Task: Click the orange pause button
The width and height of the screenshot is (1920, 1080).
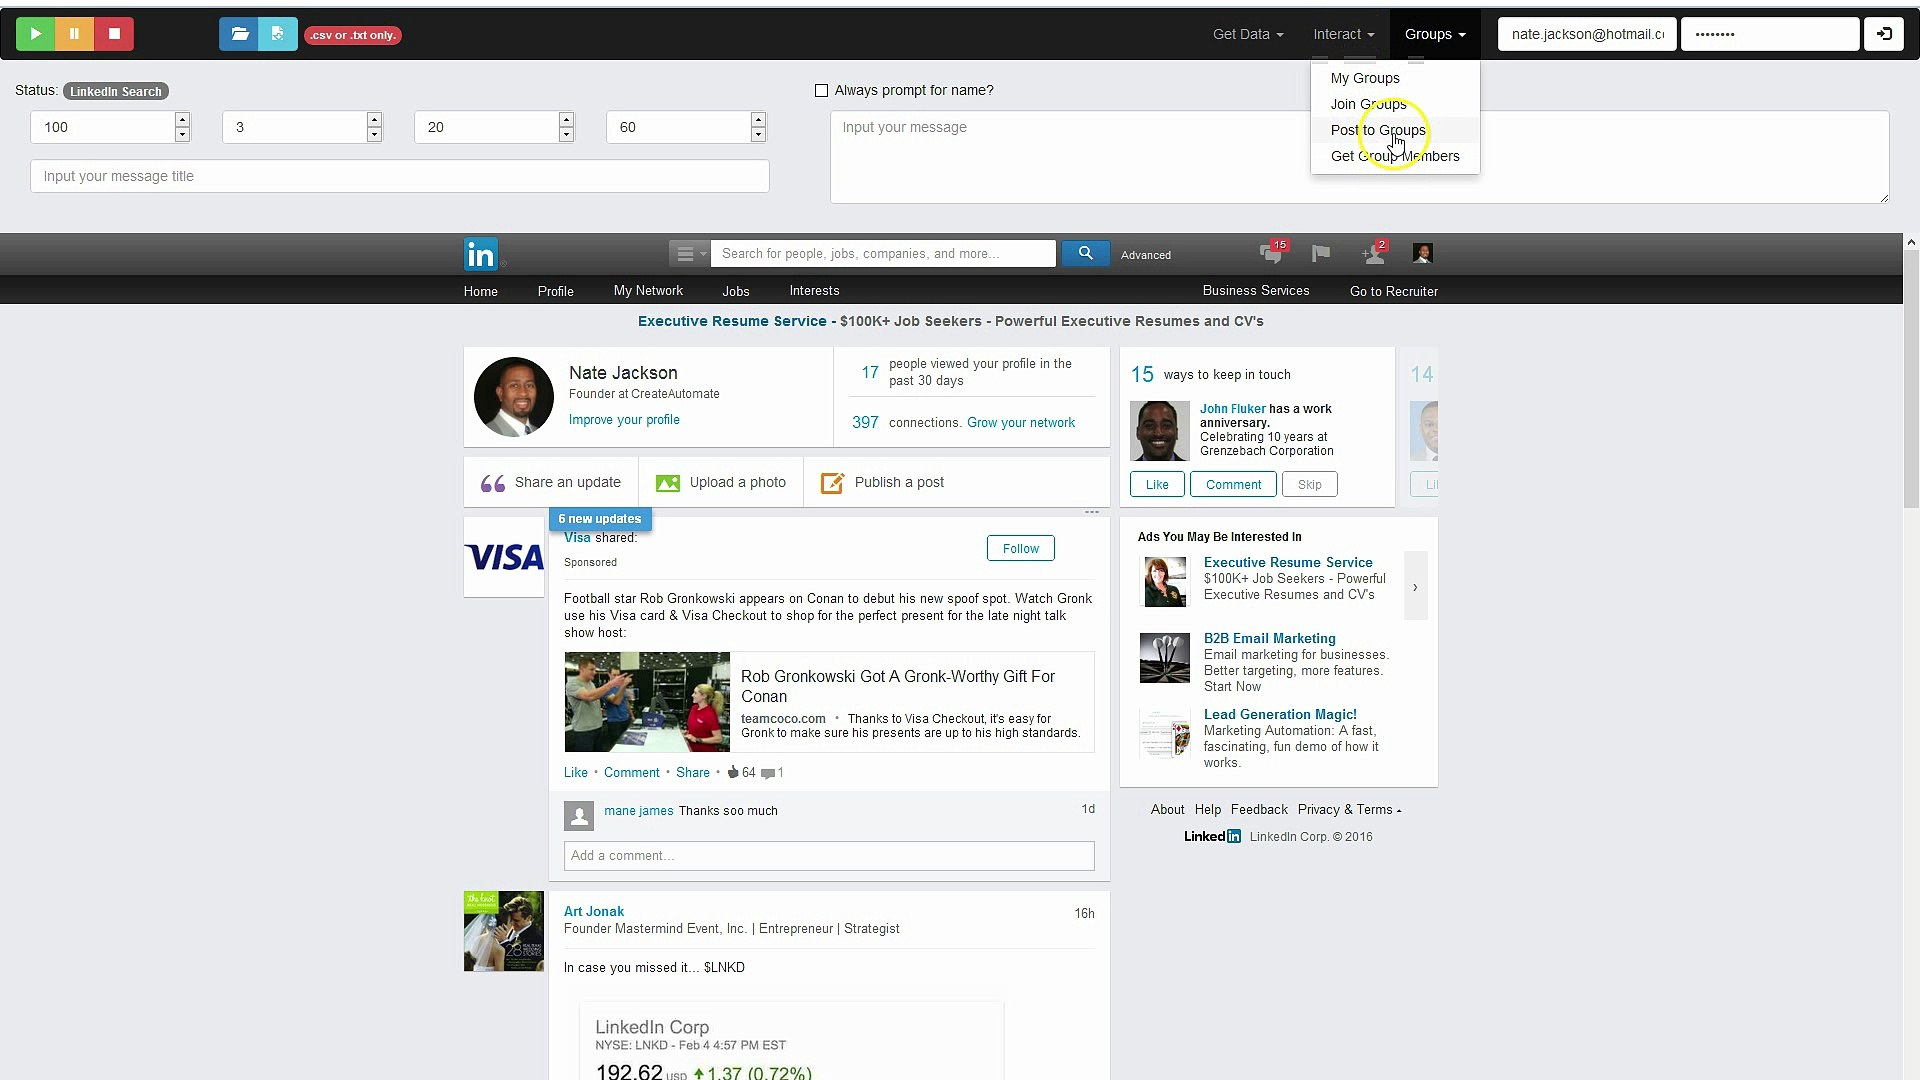Action: pos(74,34)
